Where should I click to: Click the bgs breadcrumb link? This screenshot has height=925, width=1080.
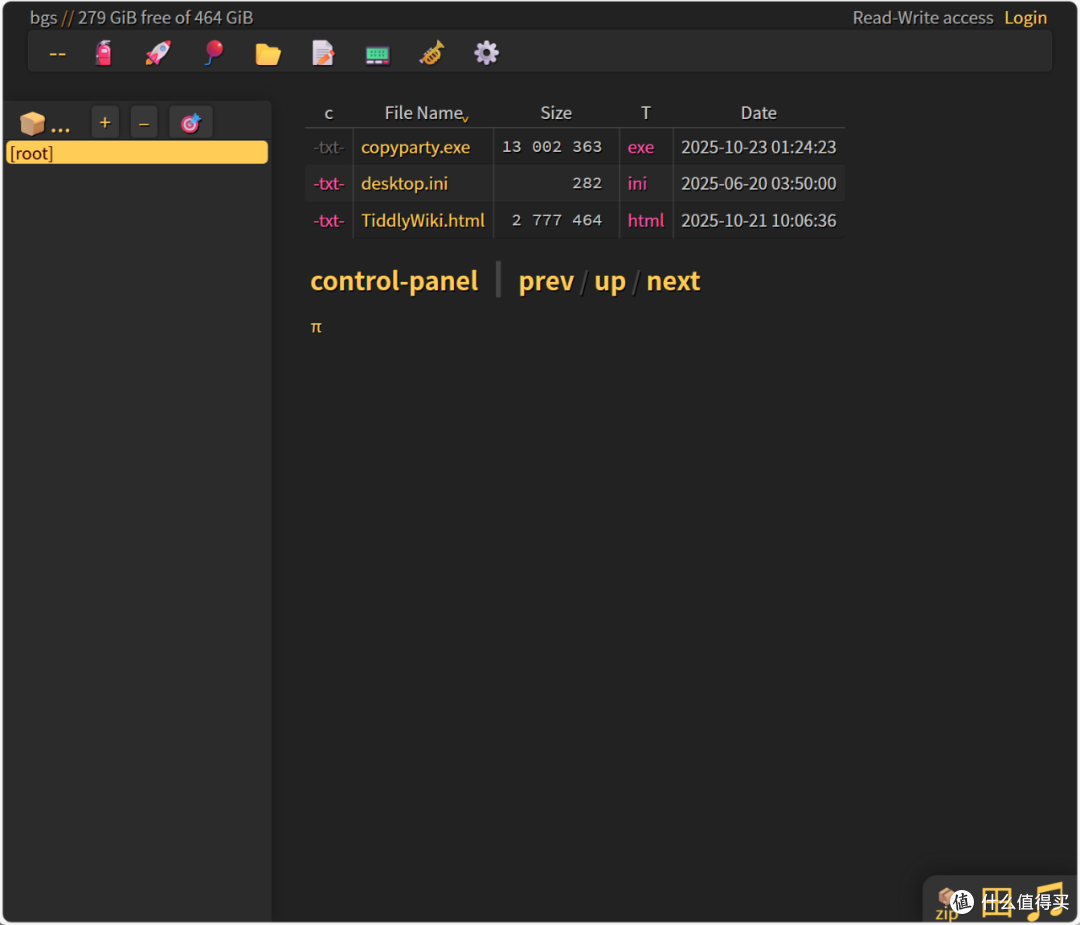(43, 18)
